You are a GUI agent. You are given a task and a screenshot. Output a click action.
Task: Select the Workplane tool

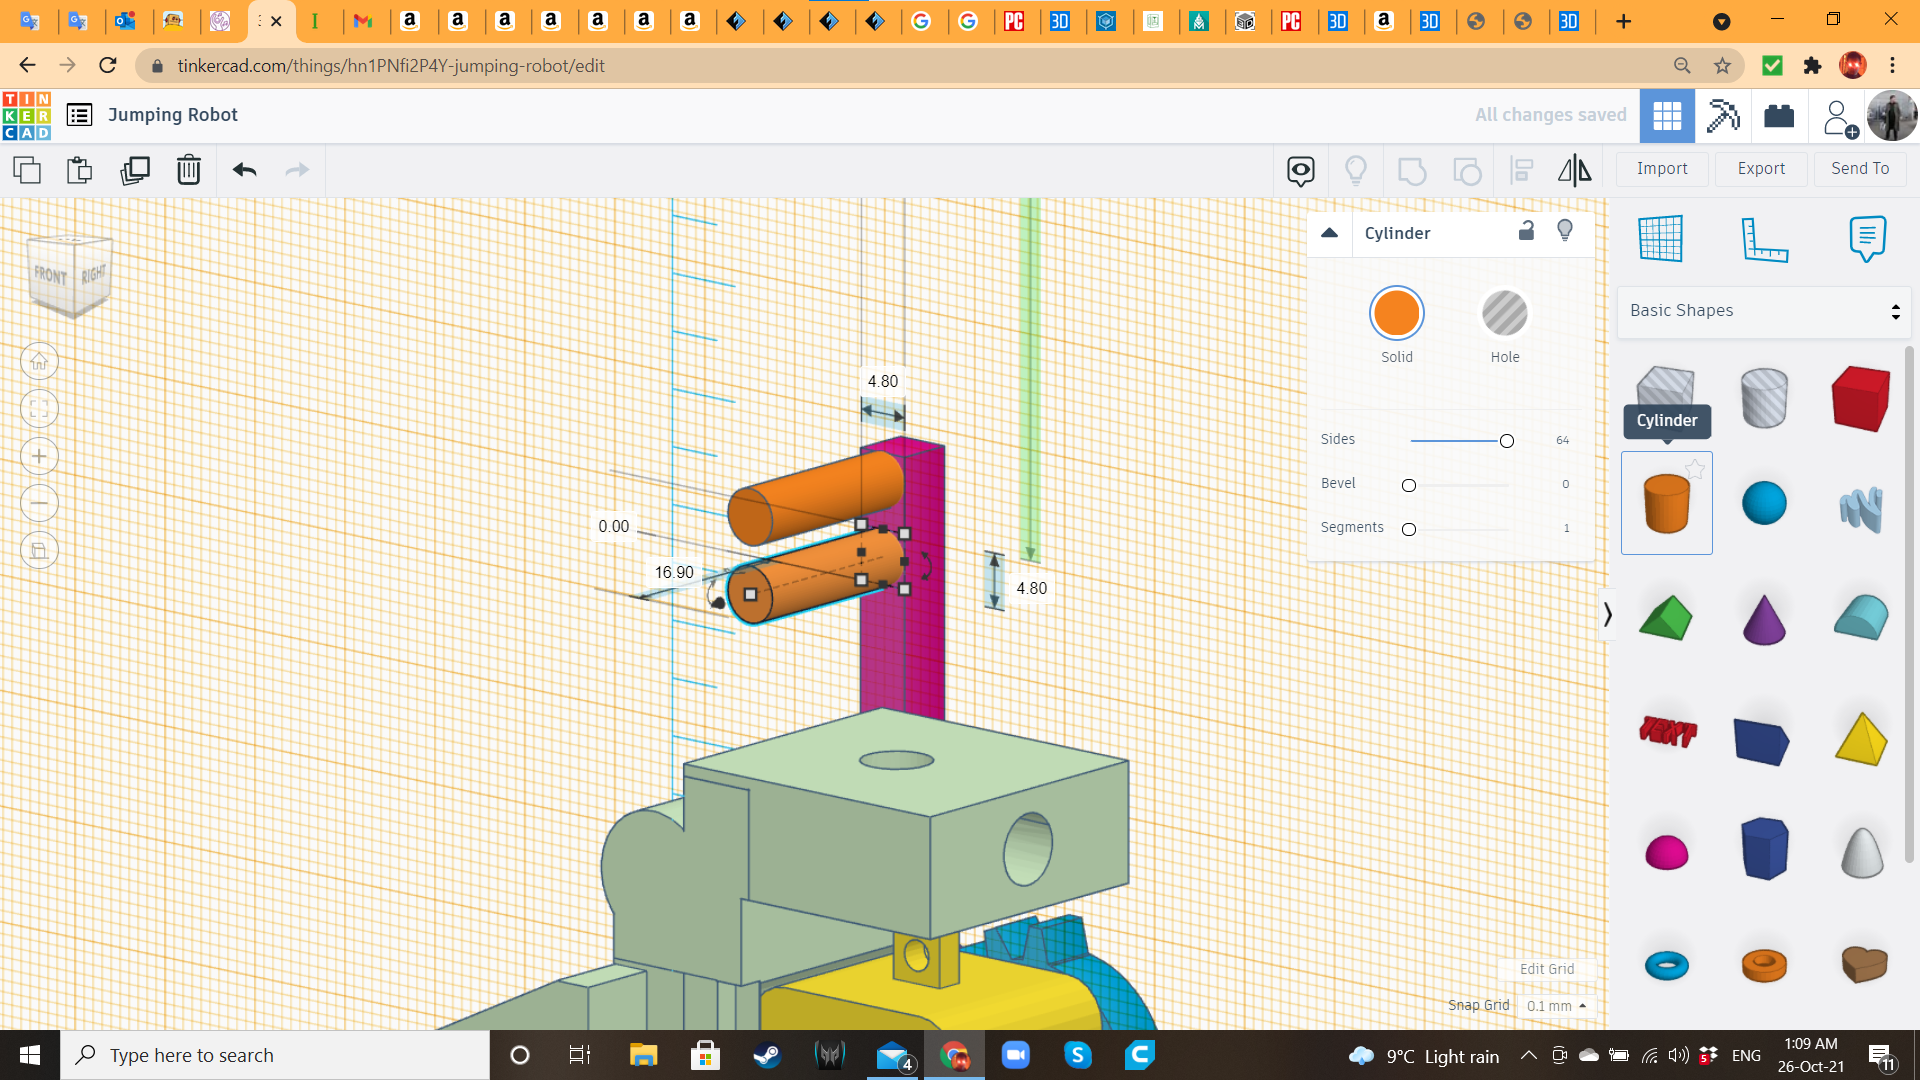pos(1660,238)
